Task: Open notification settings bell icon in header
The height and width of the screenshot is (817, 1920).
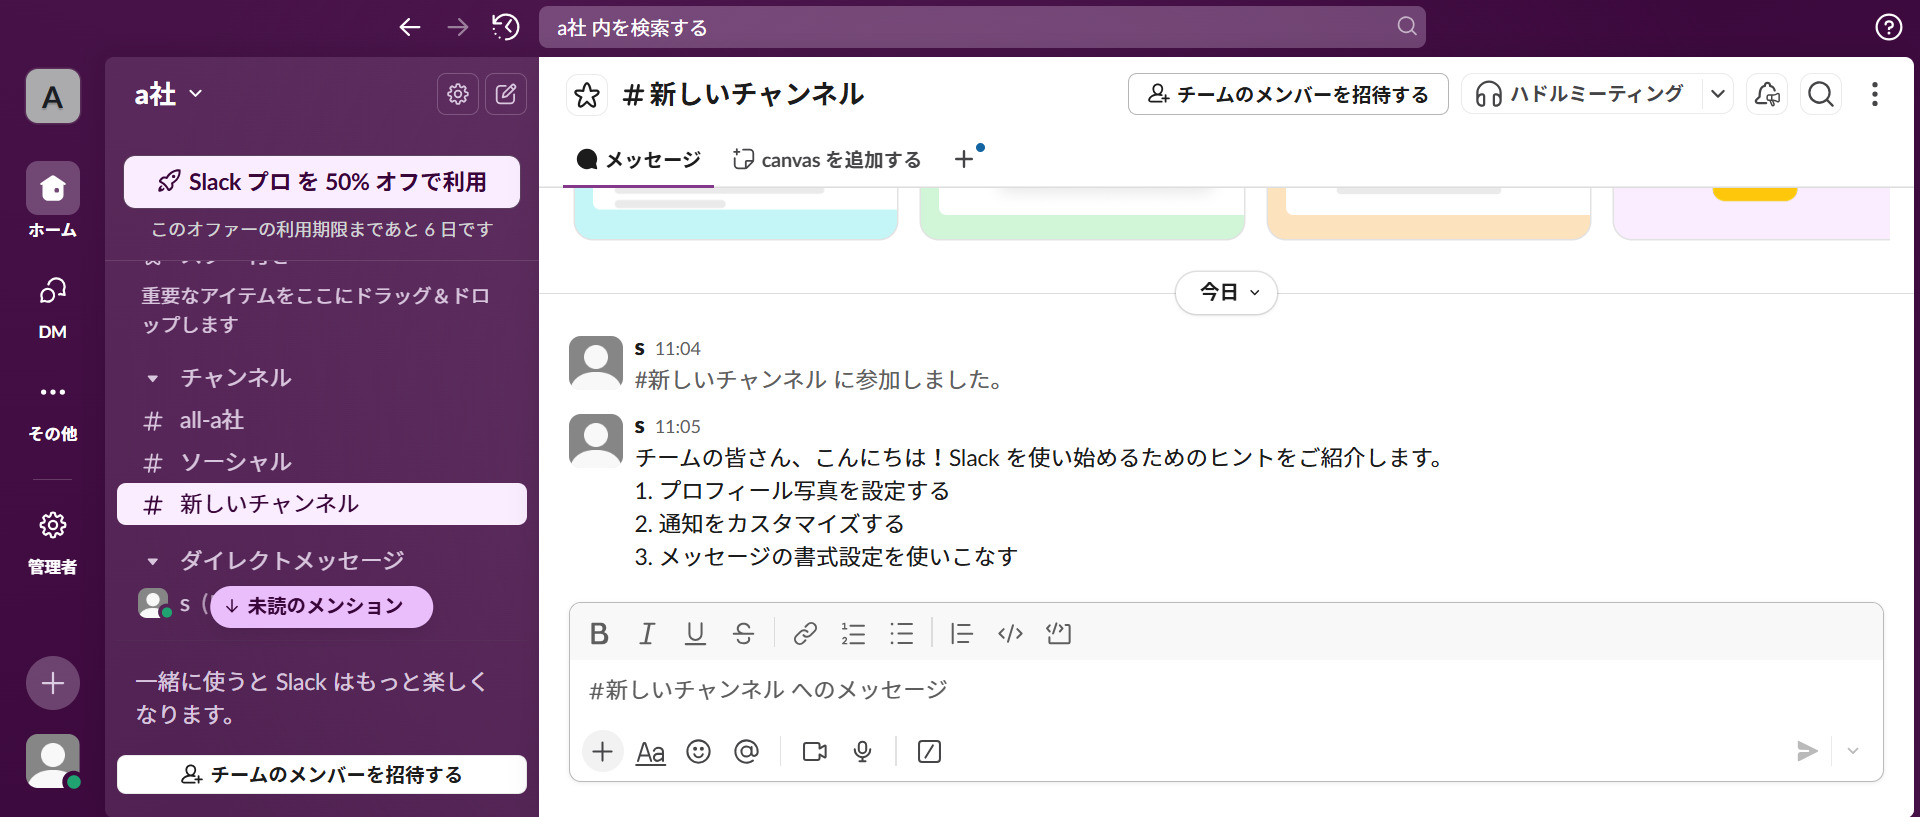Action: pyautogui.click(x=1767, y=94)
